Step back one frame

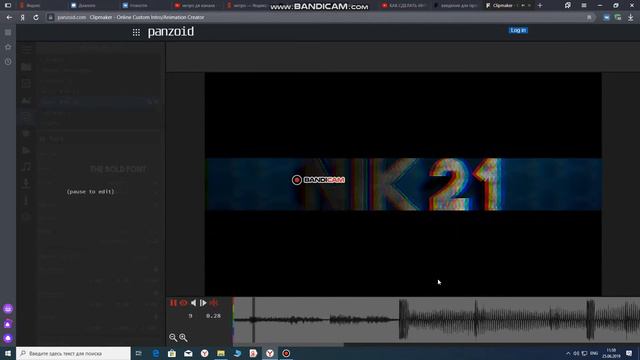point(193,303)
